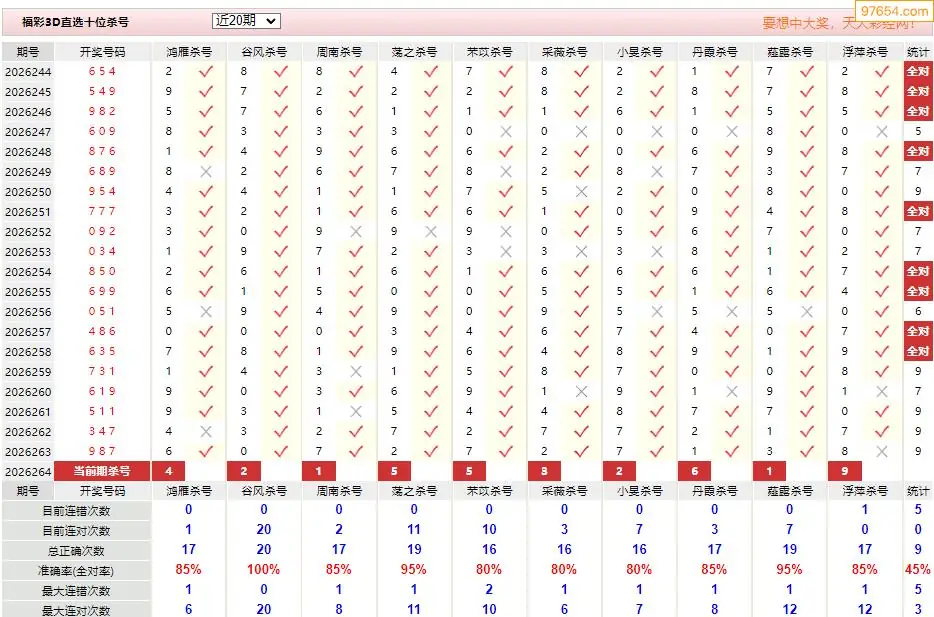Viewport: 934px width, 617px height.
Task: Open the 97654.com watermark link
Action: point(894,11)
